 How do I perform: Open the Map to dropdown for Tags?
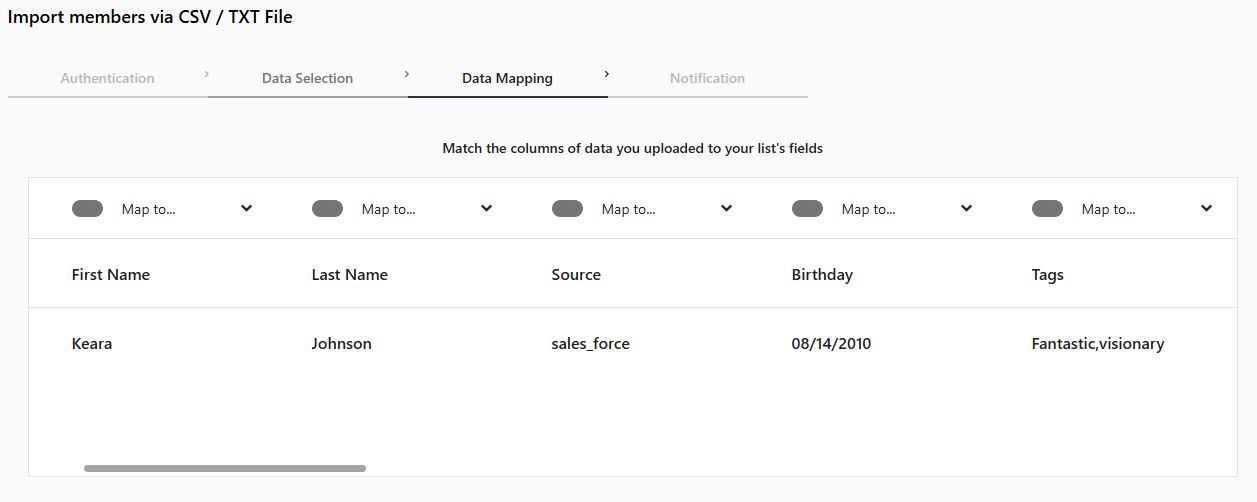1147,209
